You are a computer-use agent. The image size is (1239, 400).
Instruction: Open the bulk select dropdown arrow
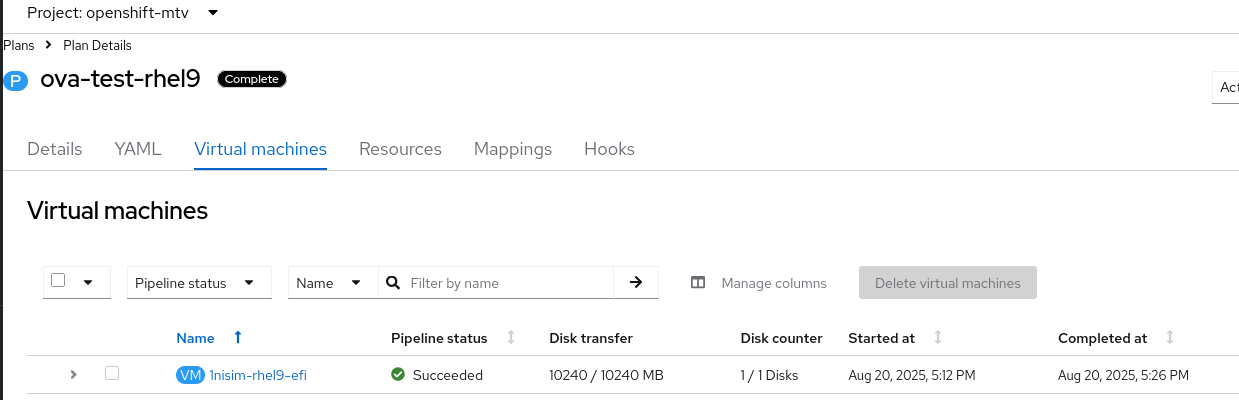(x=88, y=283)
